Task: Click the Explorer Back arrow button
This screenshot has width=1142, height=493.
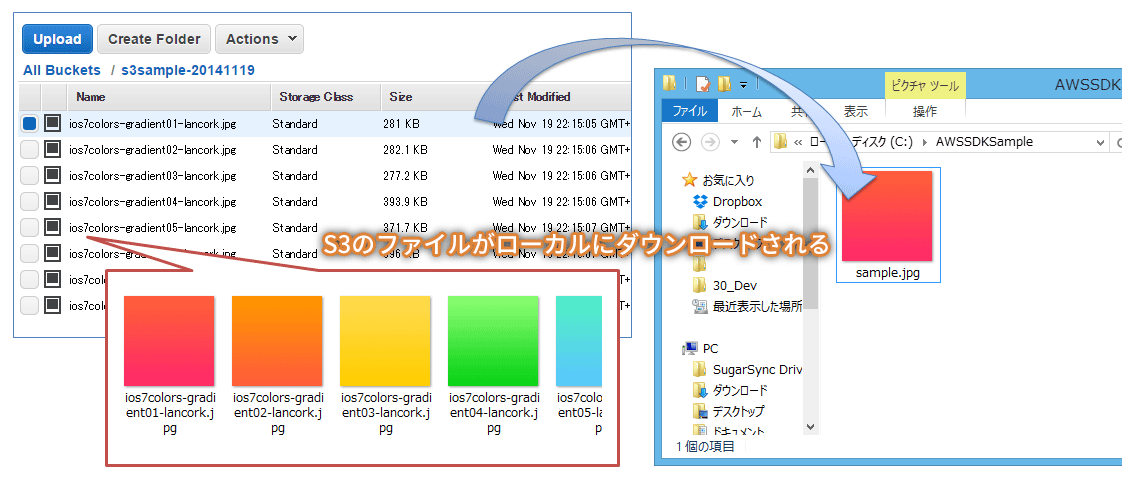Action: point(681,142)
